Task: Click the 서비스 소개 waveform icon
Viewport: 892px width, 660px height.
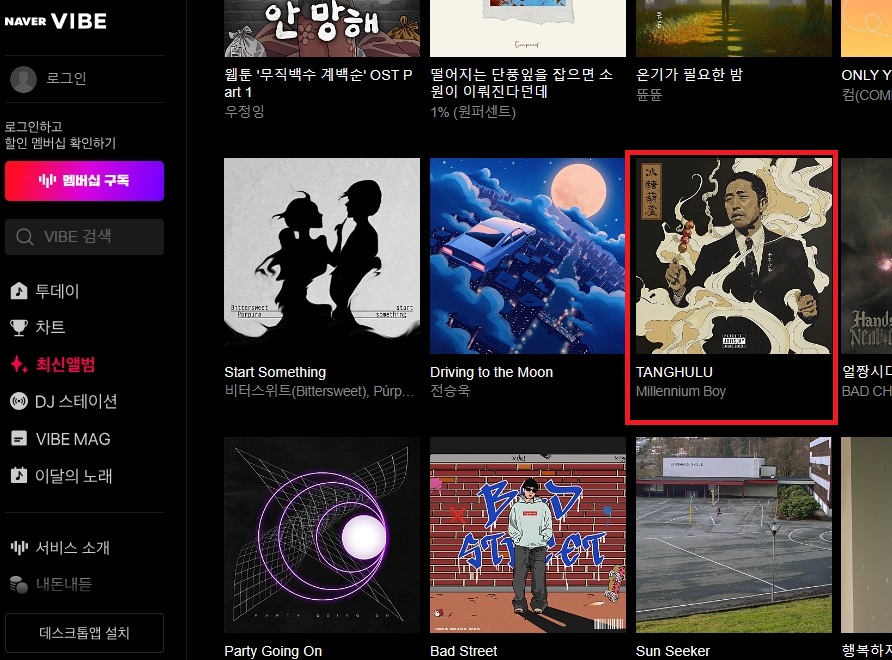Action: [x=19, y=547]
